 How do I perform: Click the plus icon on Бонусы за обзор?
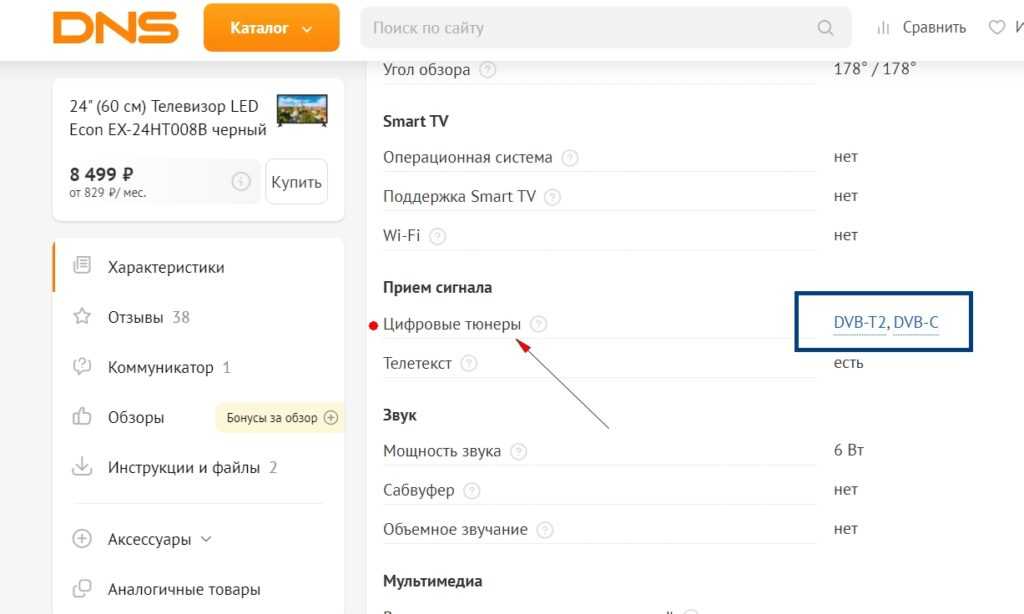pos(331,418)
